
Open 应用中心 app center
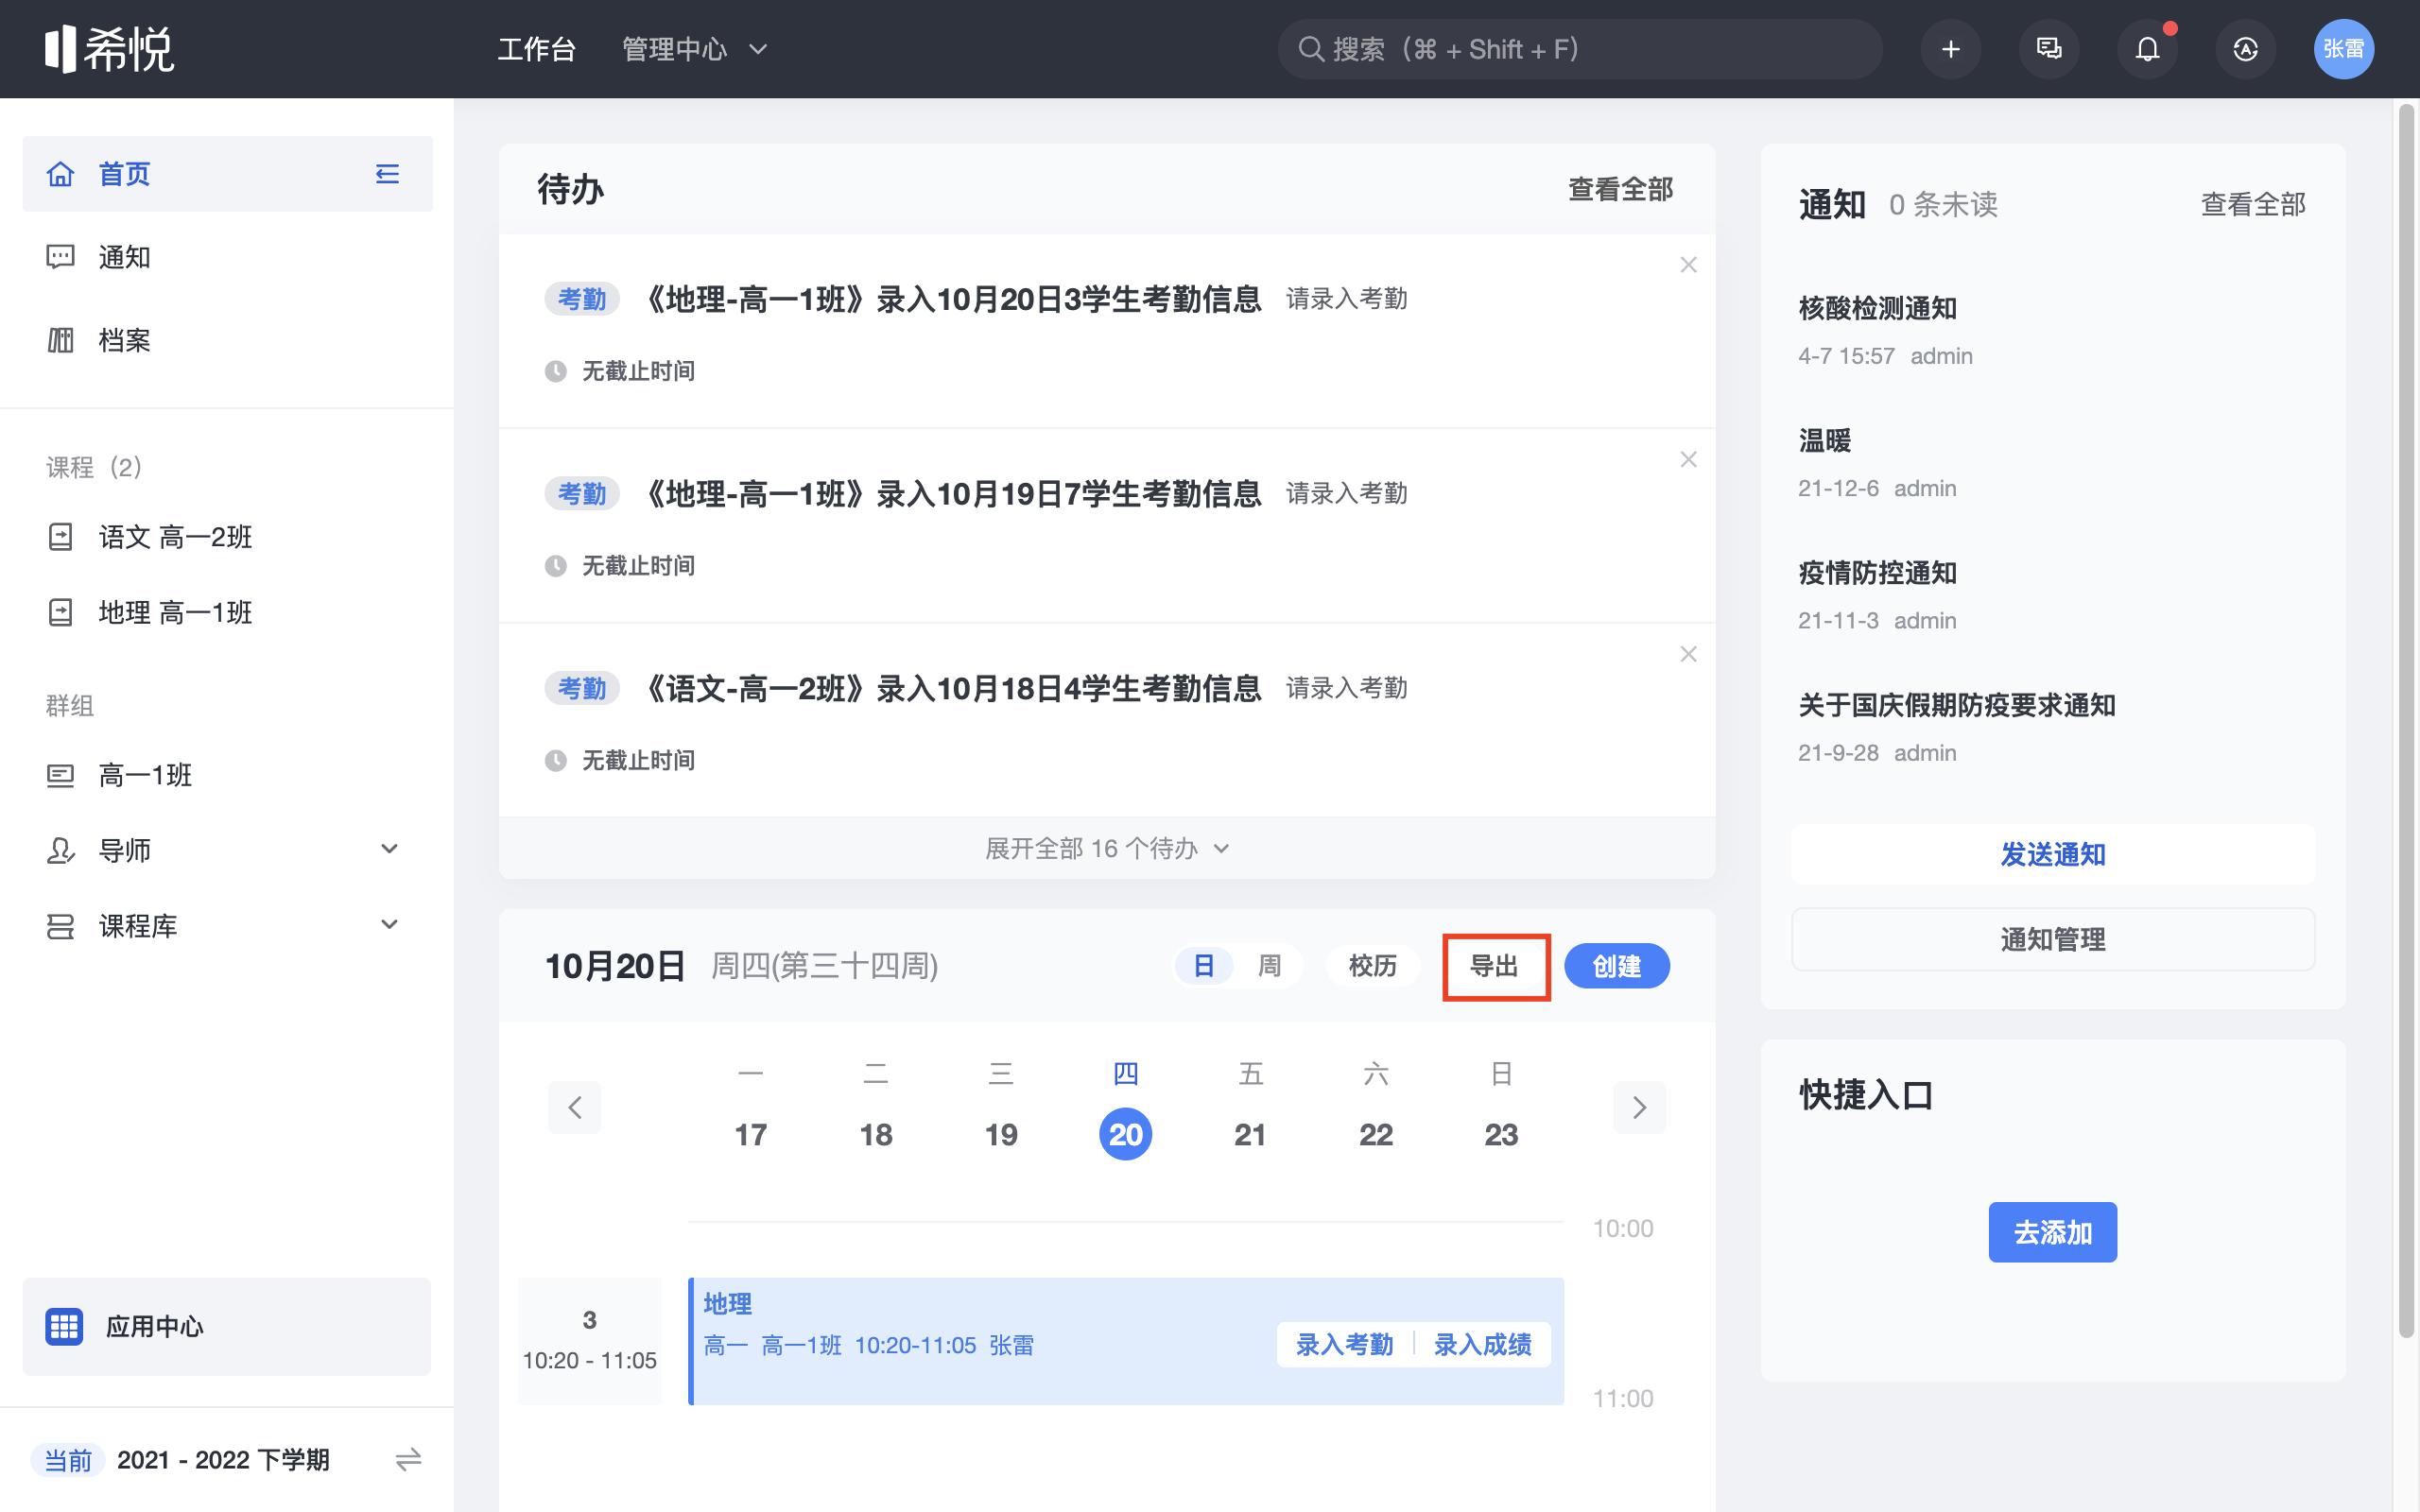point(227,1326)
